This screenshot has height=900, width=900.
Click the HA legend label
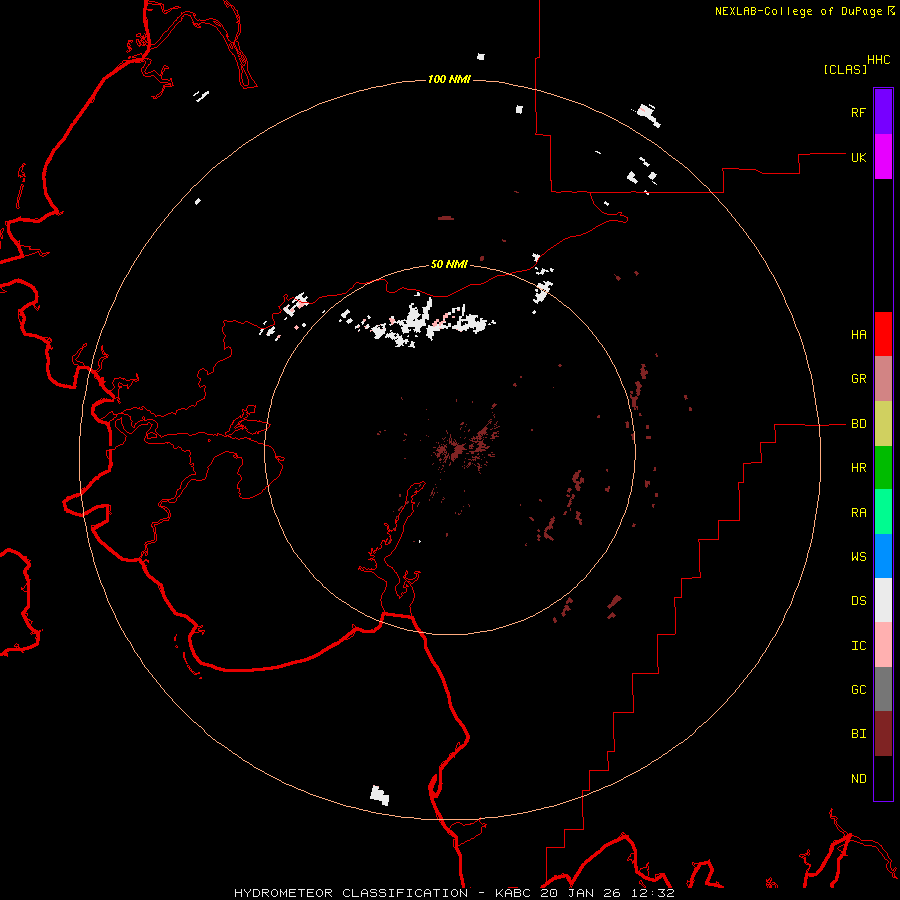[x=858, y=334]
